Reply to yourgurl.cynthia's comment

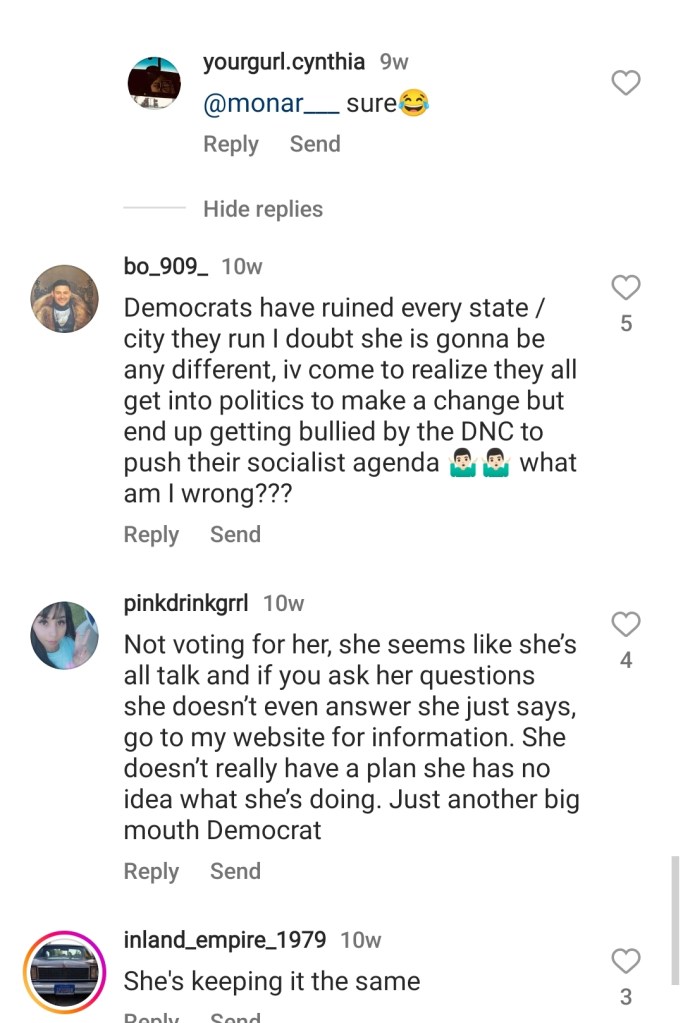pyautogui.click(x=231, y=144)
